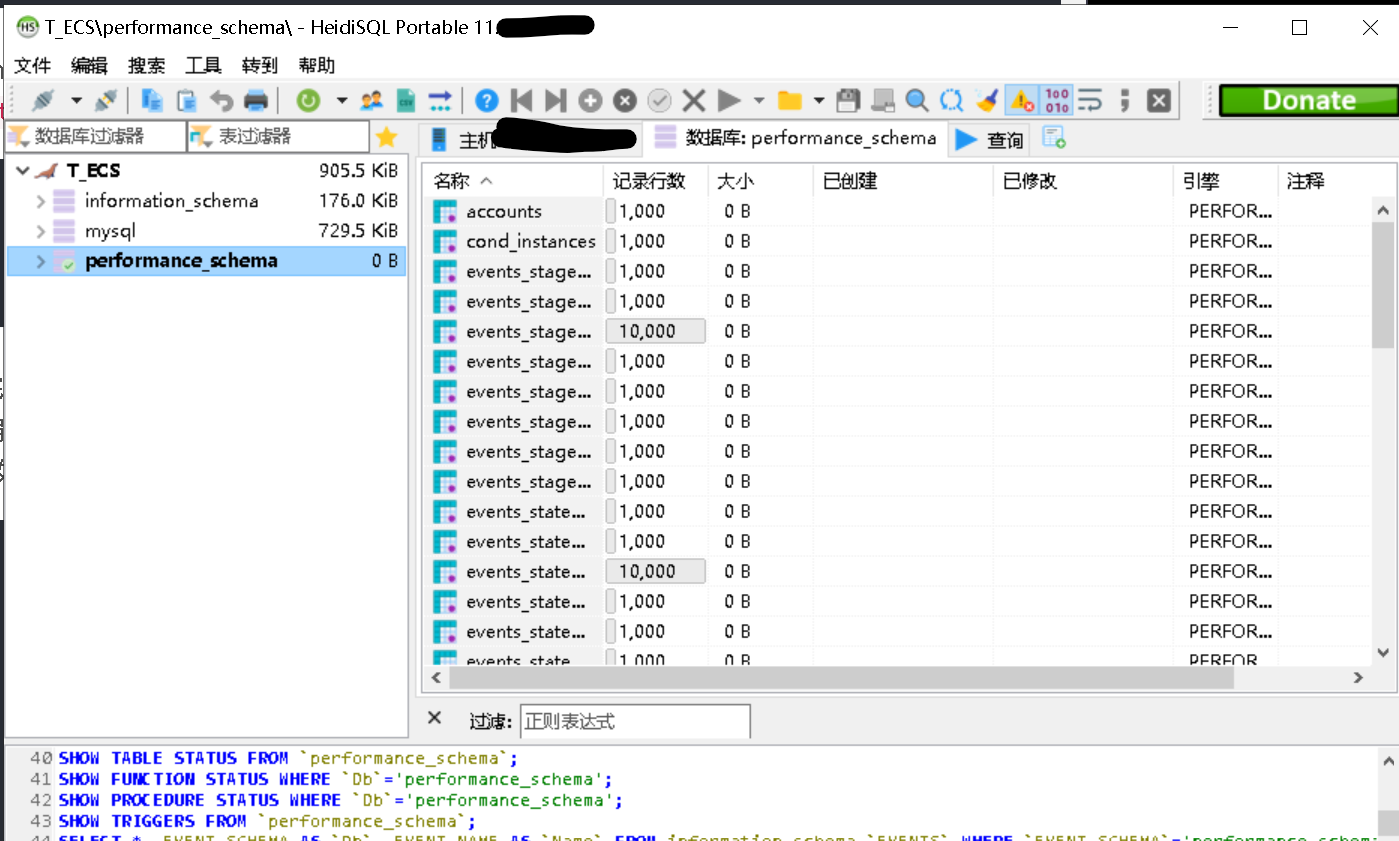Viewport: 1399px width, 841px height.
Task: Open the 转到 menu
Action: (260, 65)
